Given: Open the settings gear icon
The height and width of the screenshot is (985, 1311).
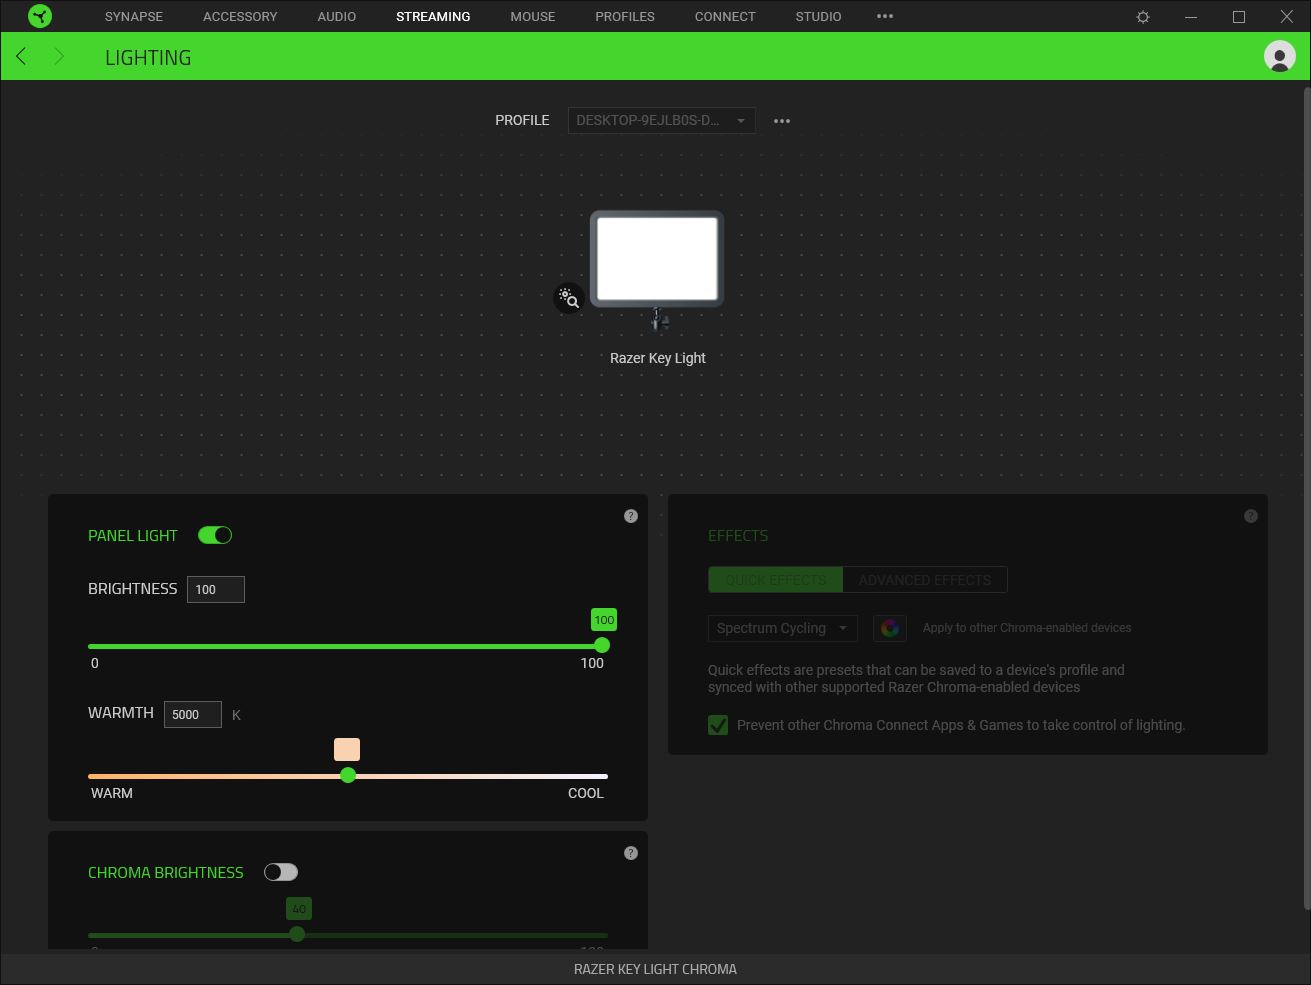Looking at the screenshot, I should [1143, 17].
